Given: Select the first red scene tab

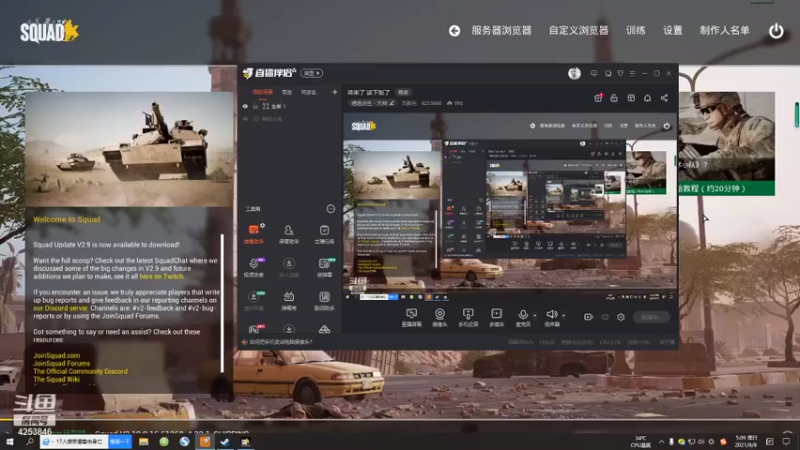Looking at the screenshot, I should point(262,92).
